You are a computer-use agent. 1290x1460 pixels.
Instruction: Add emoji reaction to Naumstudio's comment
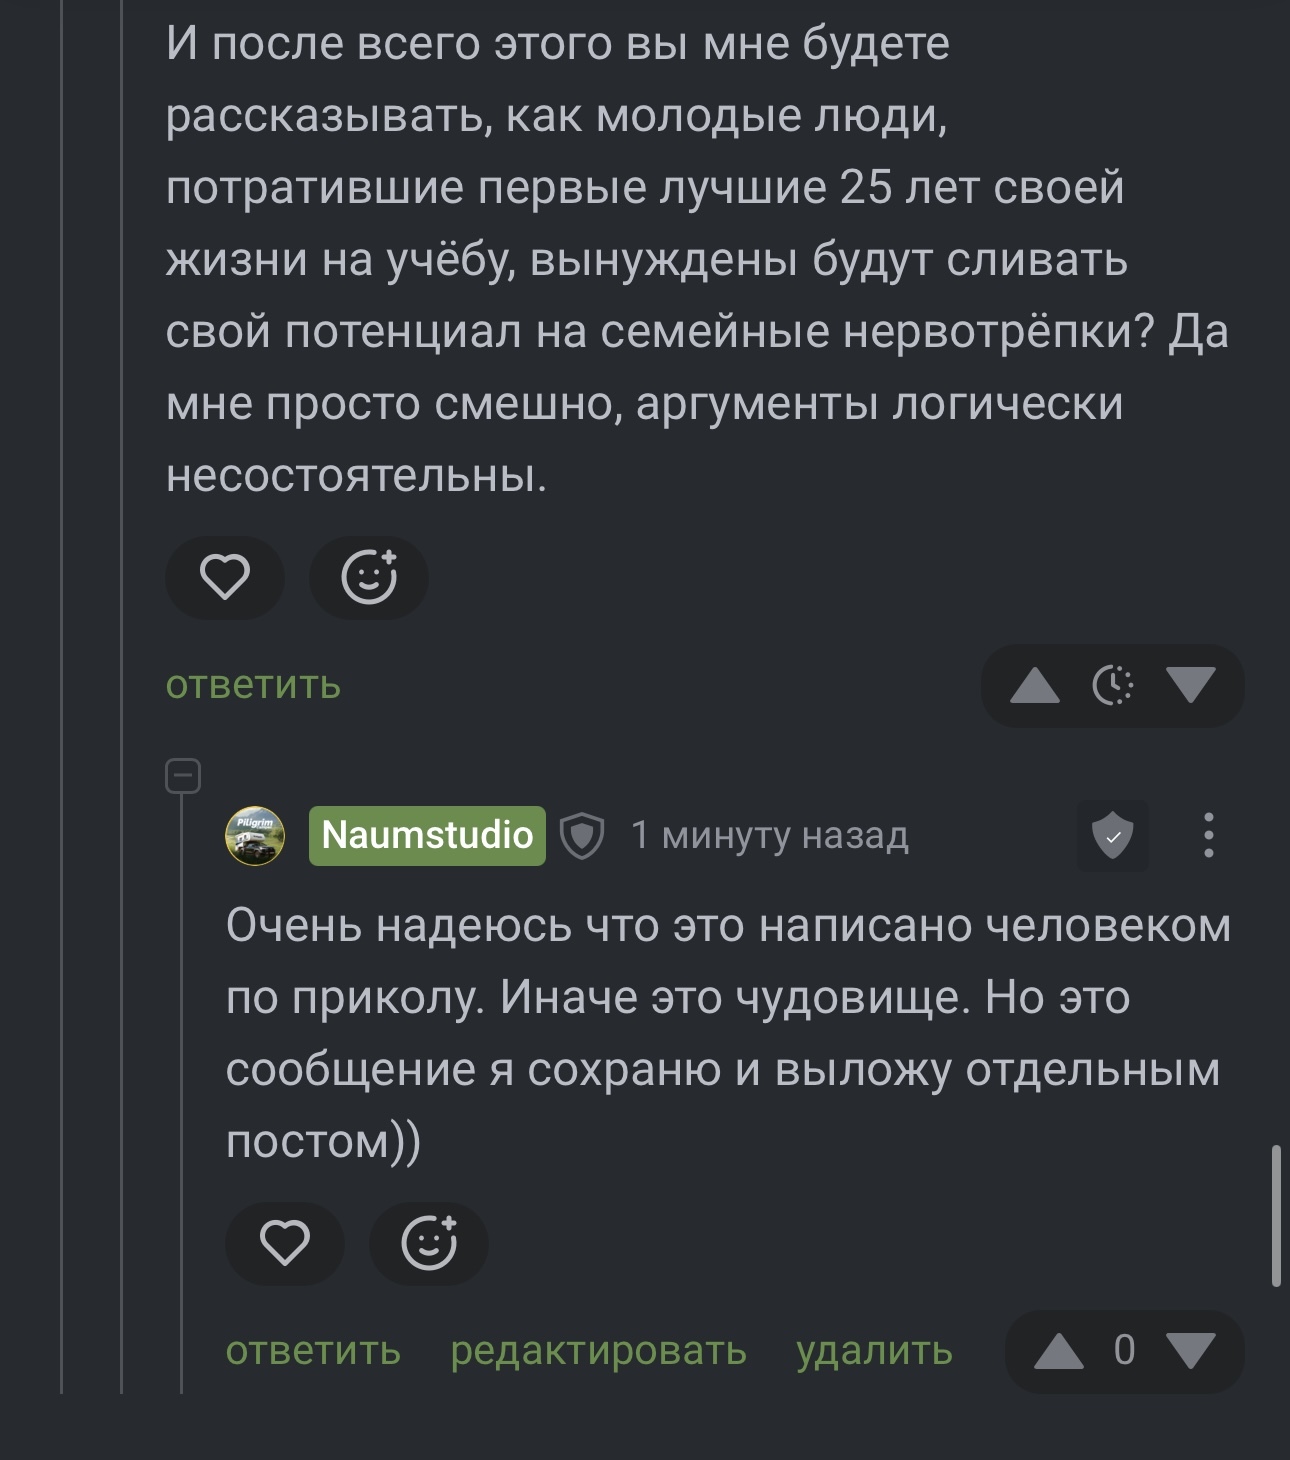(x=429, y=1243)
